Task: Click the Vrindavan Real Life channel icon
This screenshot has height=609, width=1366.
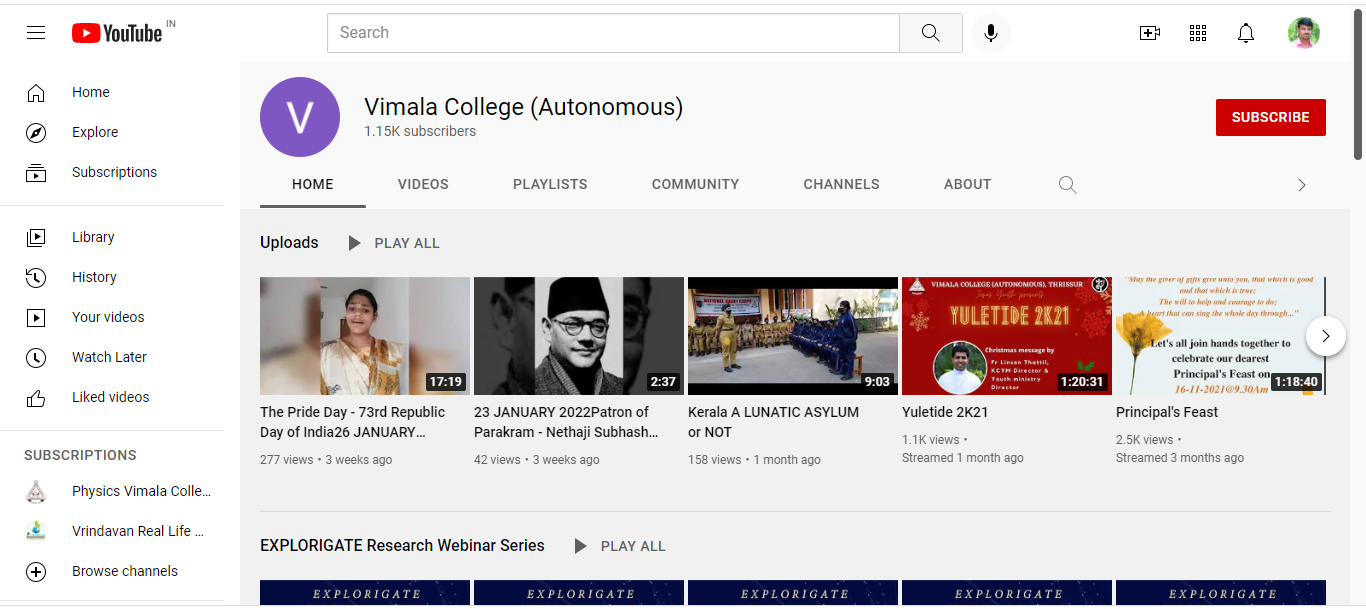Action: point(36,531)
